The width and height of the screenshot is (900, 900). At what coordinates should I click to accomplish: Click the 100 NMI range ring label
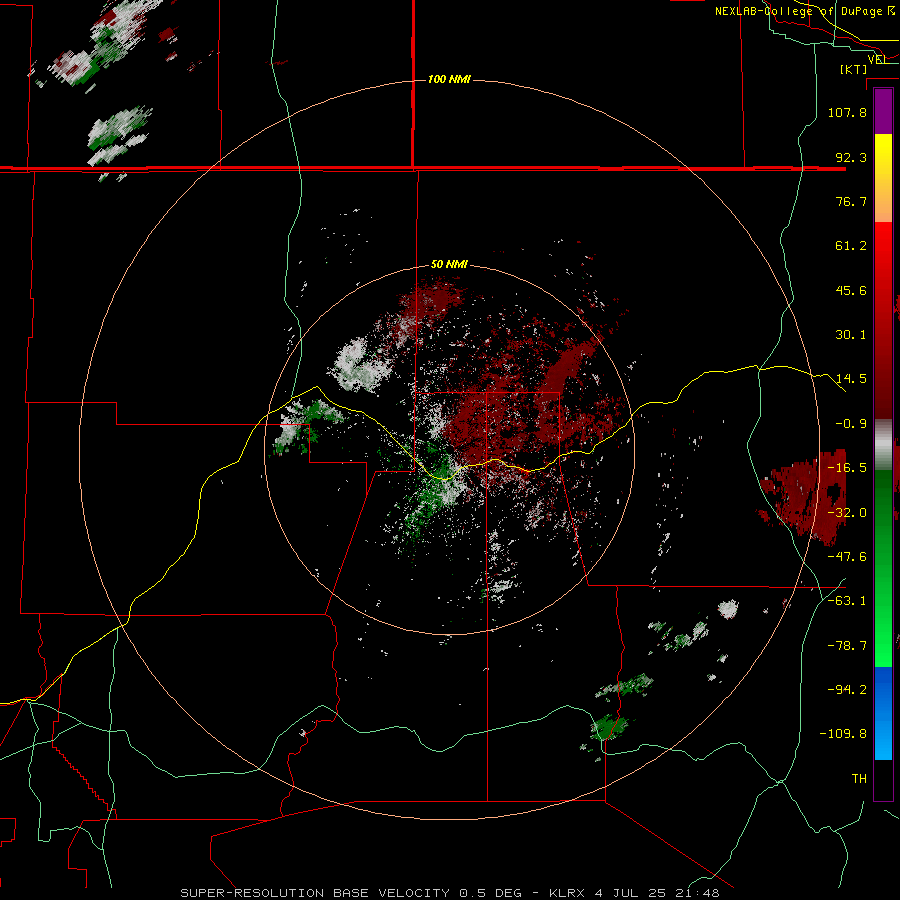[449, 79]
